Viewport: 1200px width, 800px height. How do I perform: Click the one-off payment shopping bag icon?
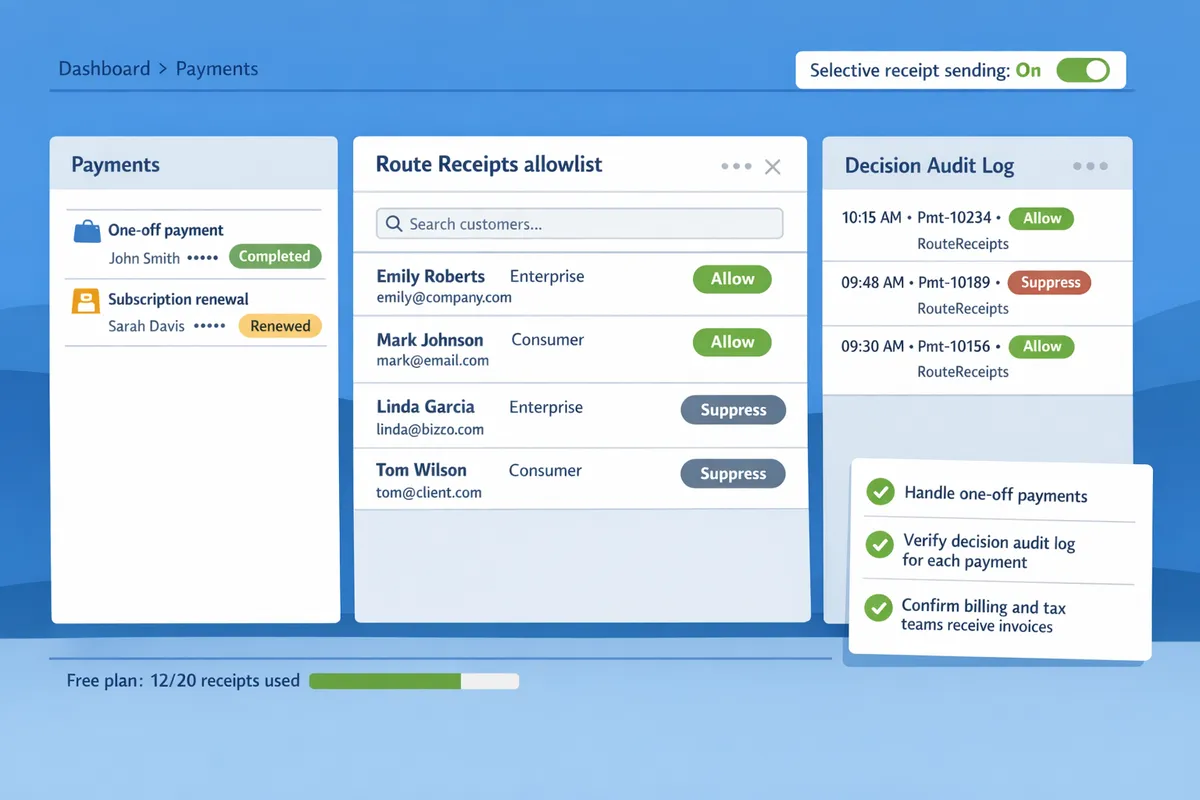click(x=87, y=229)
